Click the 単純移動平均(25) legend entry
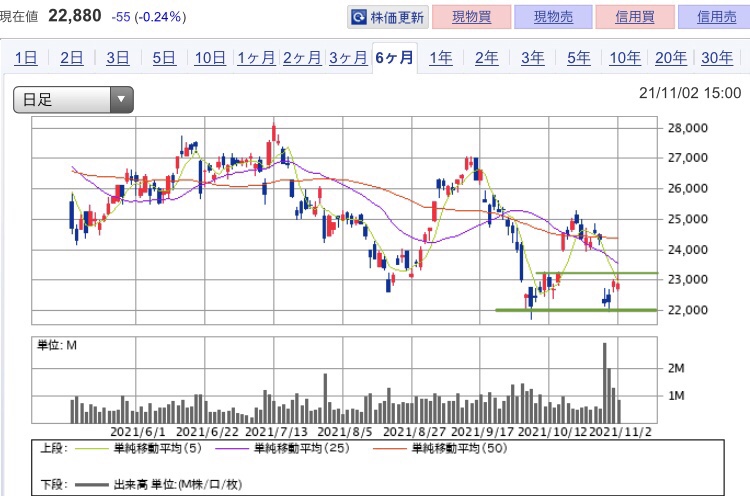 point(283,448)
